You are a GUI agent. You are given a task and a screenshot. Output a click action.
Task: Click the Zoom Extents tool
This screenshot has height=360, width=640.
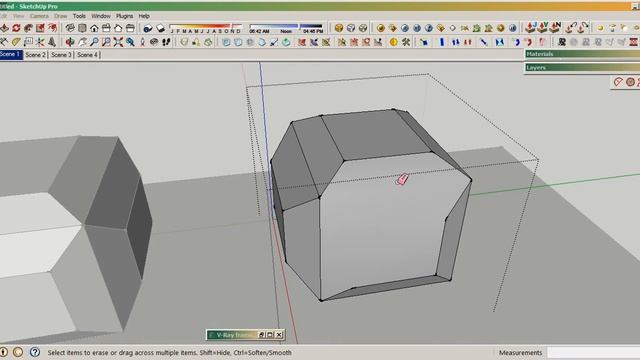[118, 42]
